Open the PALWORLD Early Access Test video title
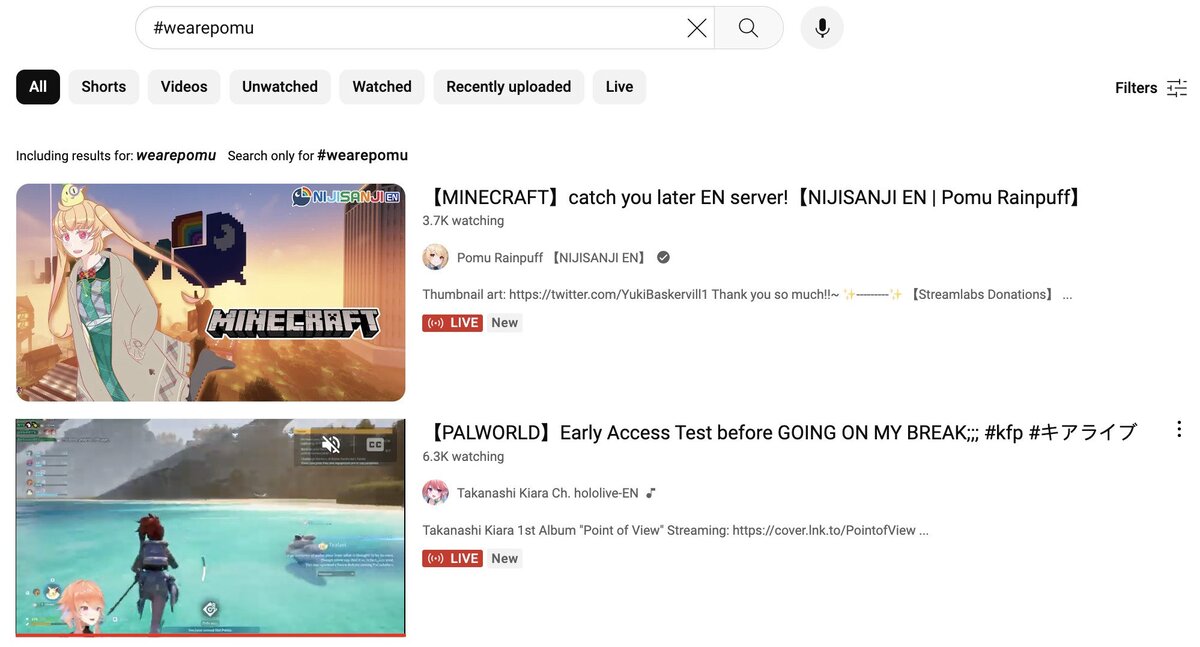Screen dimensions: 1200x647 coord(780,432)
